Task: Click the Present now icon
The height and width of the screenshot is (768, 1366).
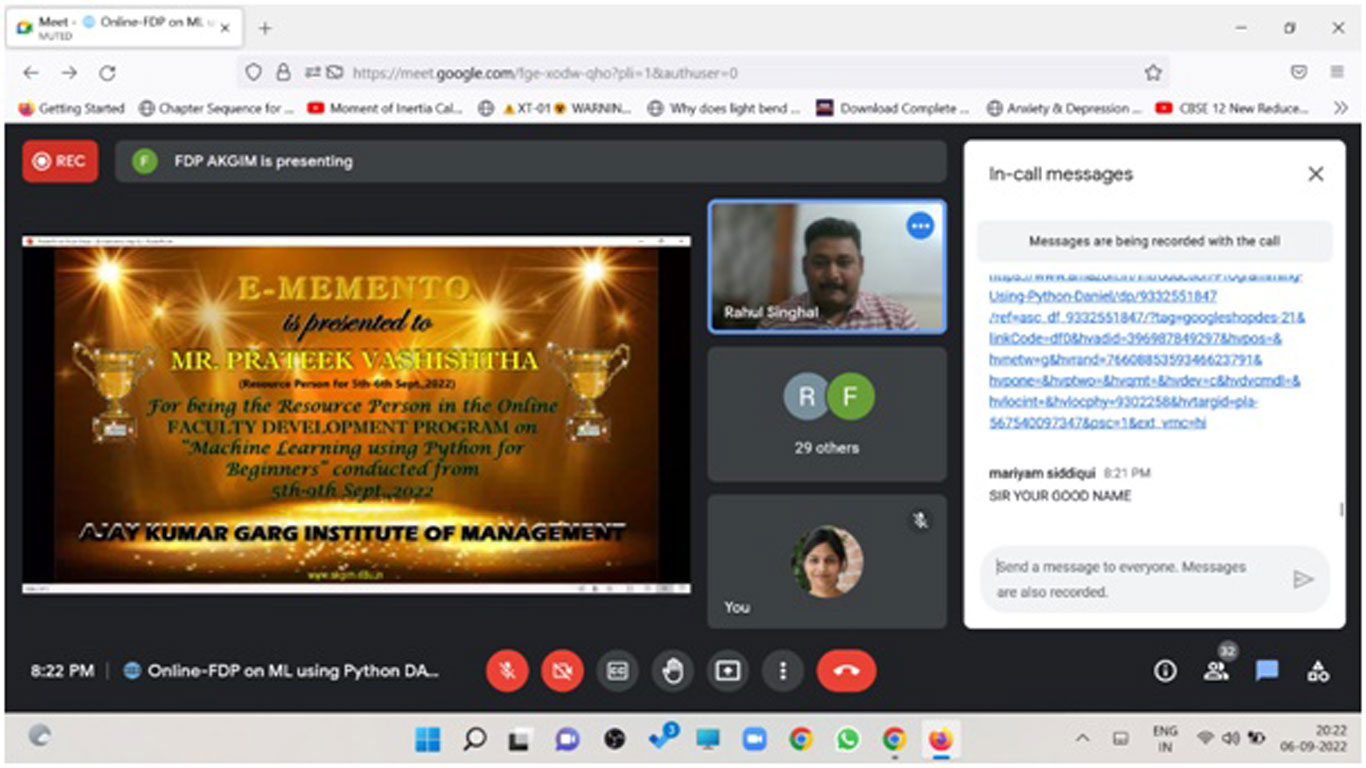Action: coord(727,671)
